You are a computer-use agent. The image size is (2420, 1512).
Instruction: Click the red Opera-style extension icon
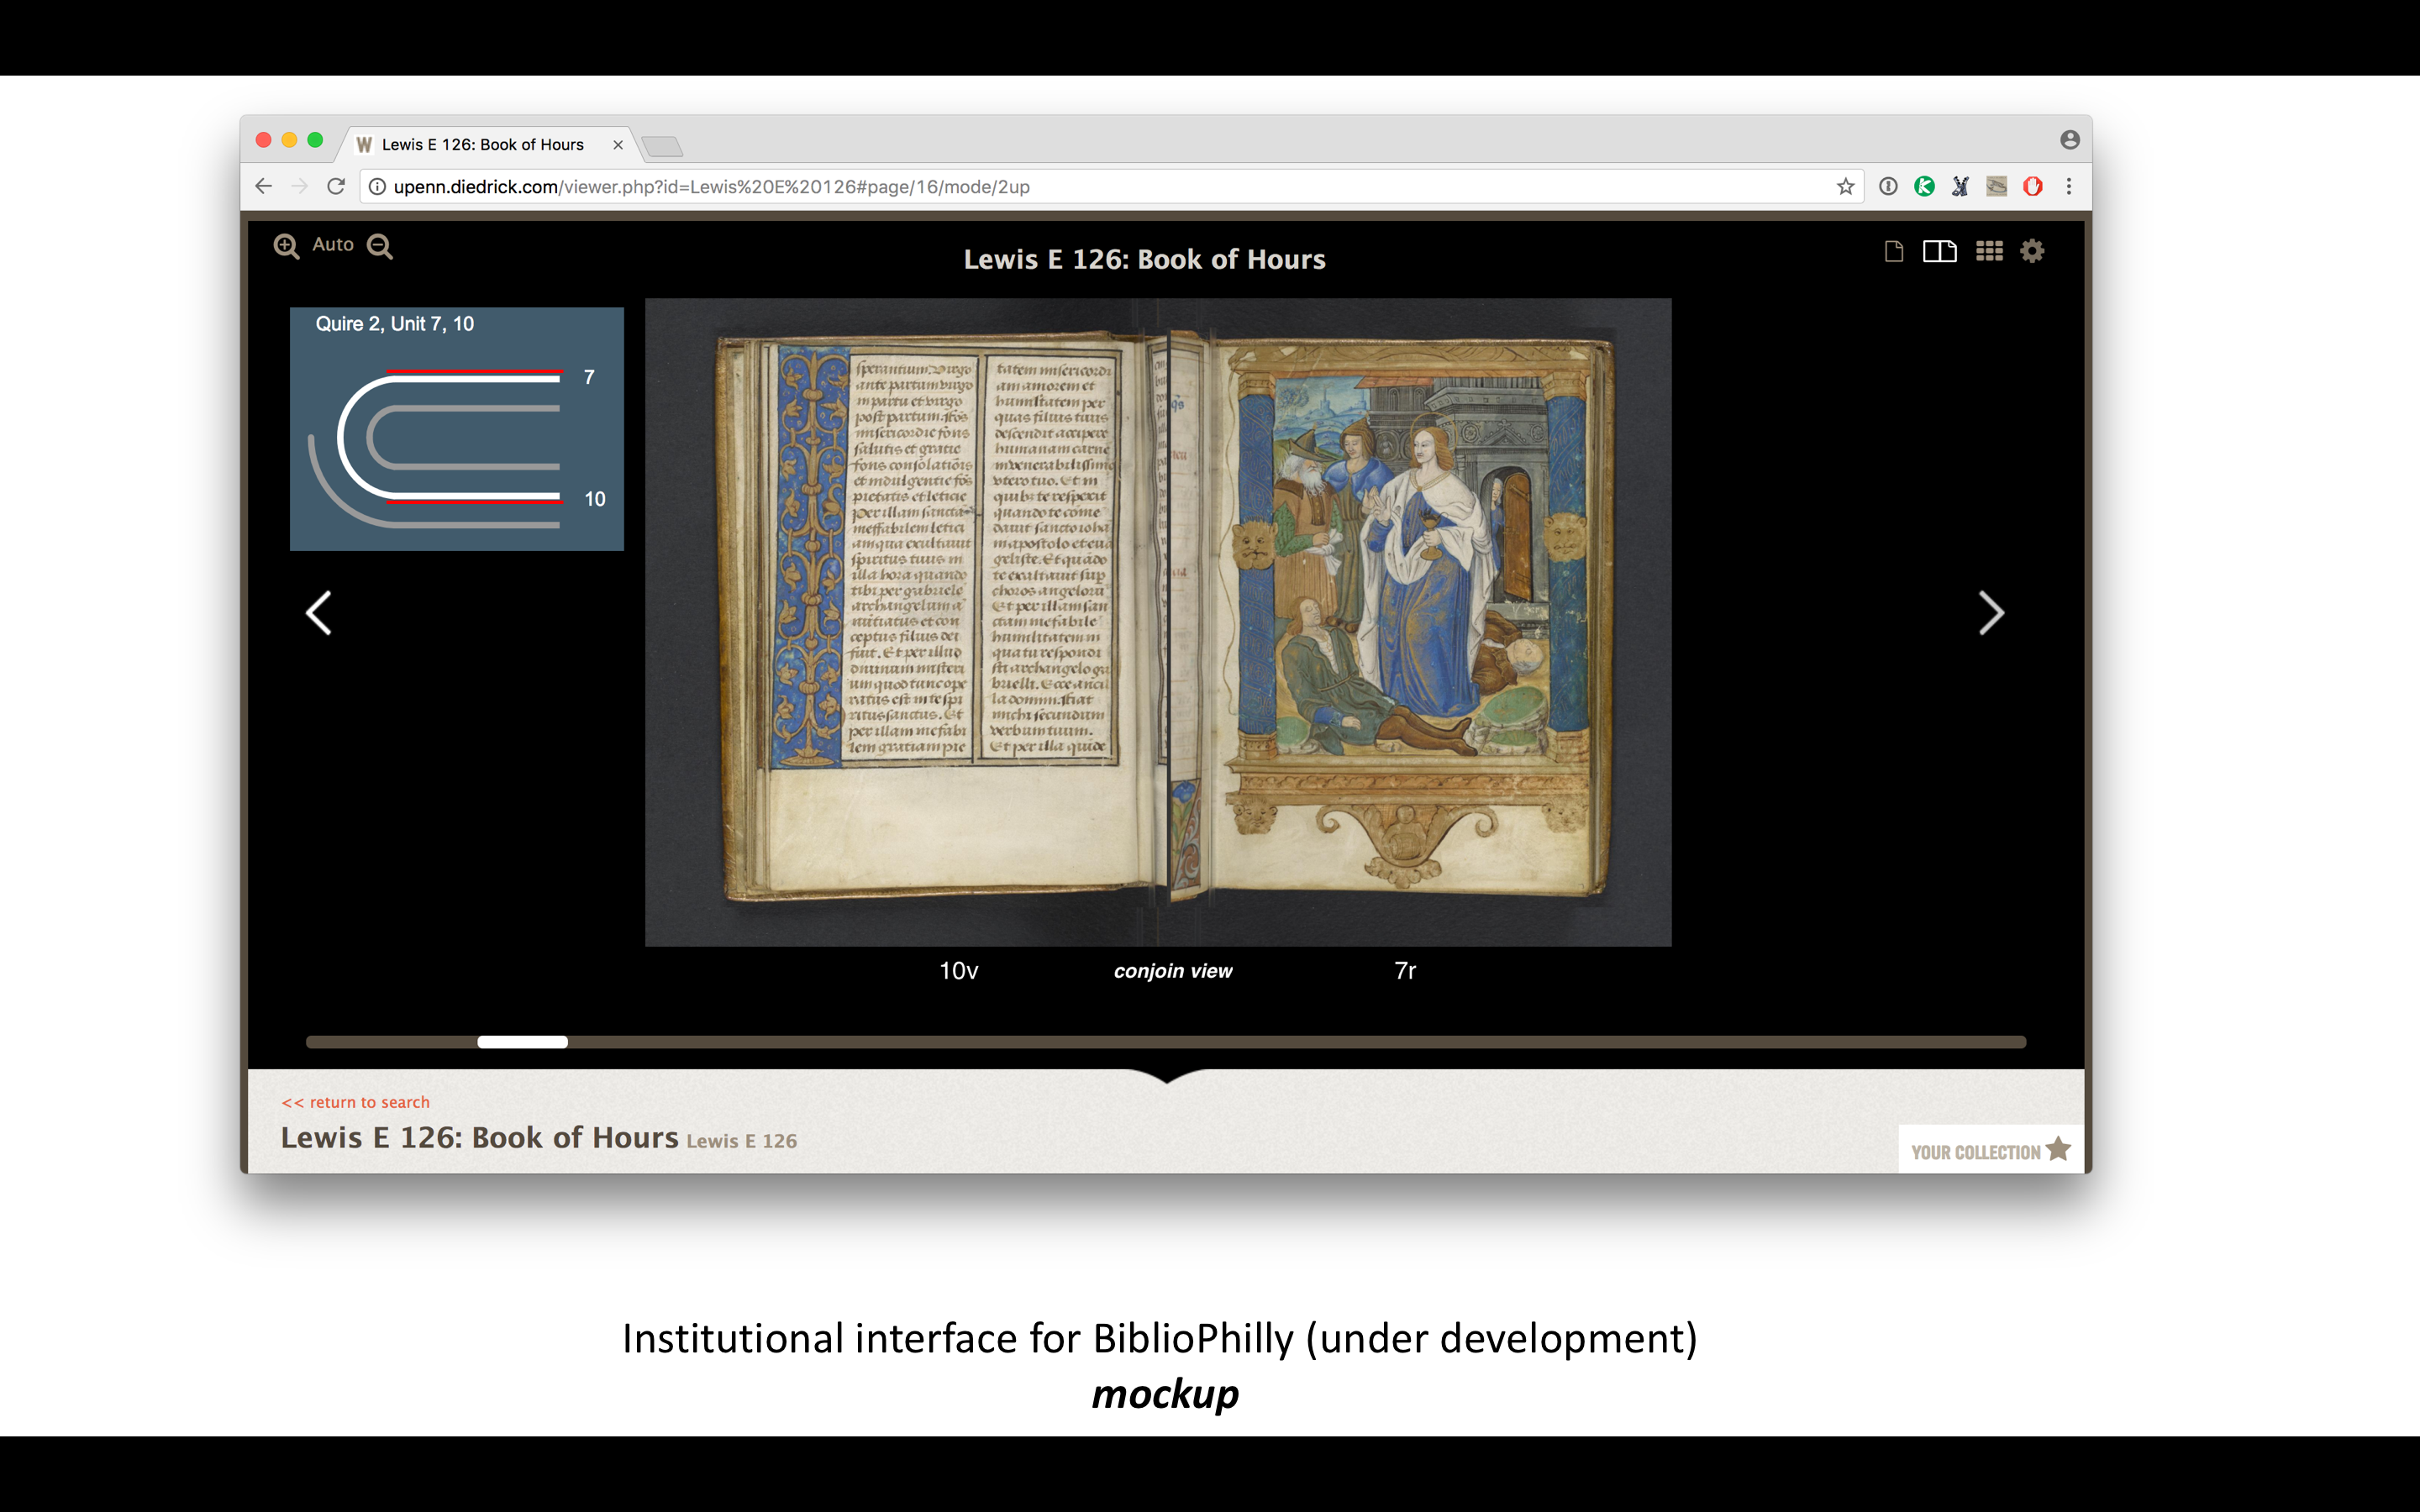click(2032, 186)
